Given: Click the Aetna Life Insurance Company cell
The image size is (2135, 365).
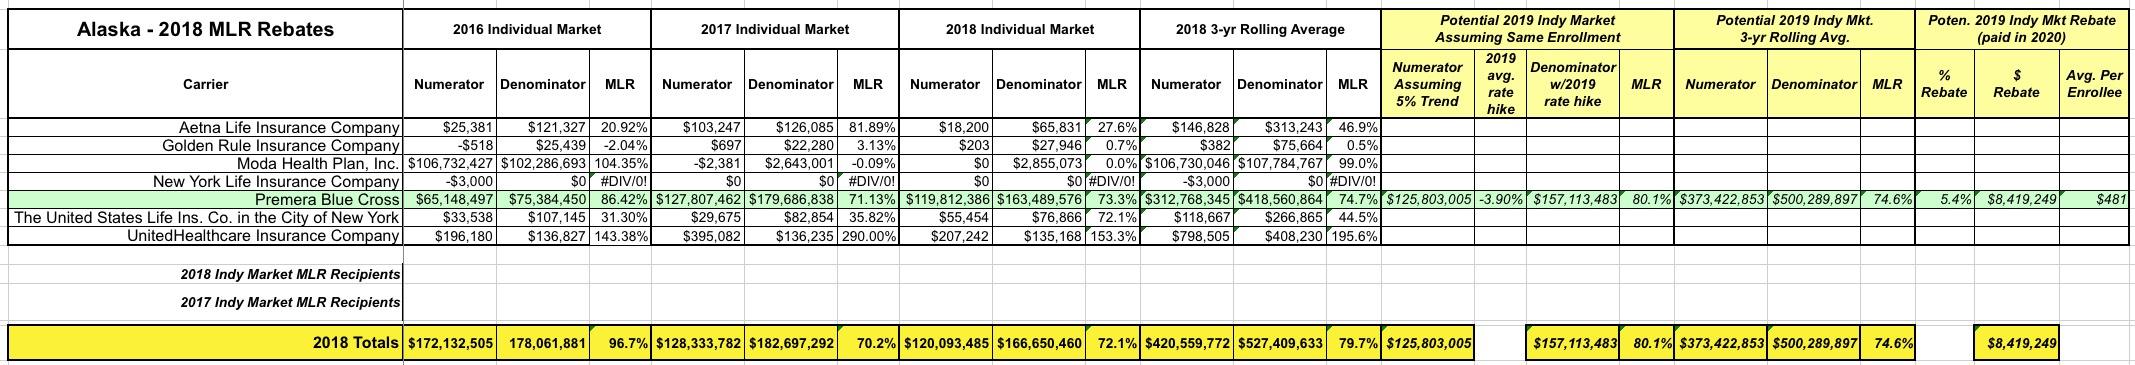Looking at the screenshot, I should [x=205, y=127].
